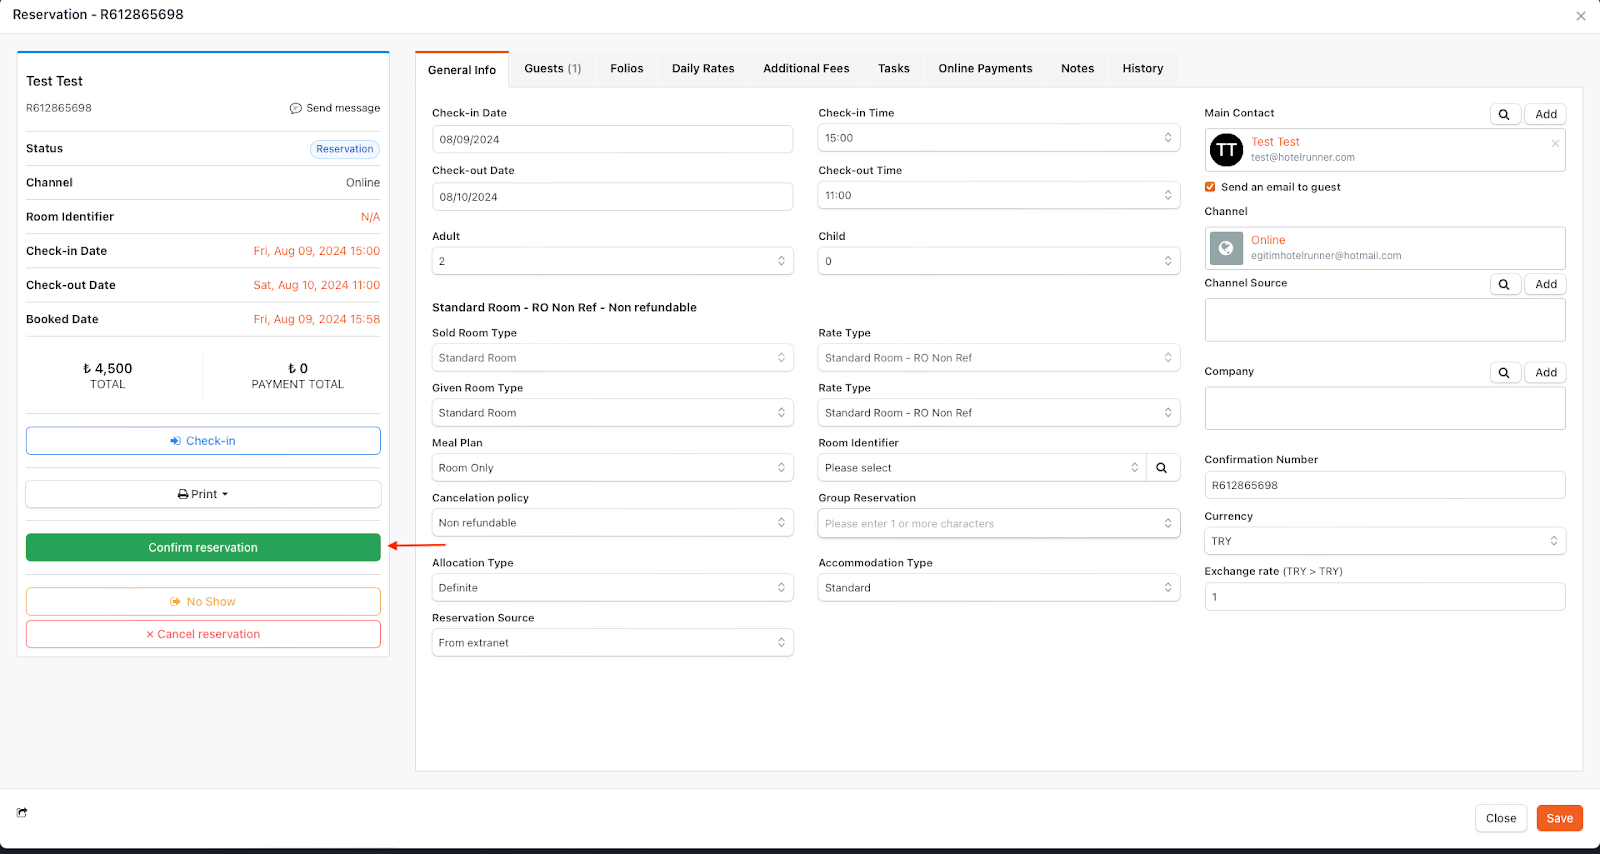Image resolution: width=1600 pixels, height=854 pixels.
Task: Open the Meal Plan dropdown
Action: coord(612,468)
